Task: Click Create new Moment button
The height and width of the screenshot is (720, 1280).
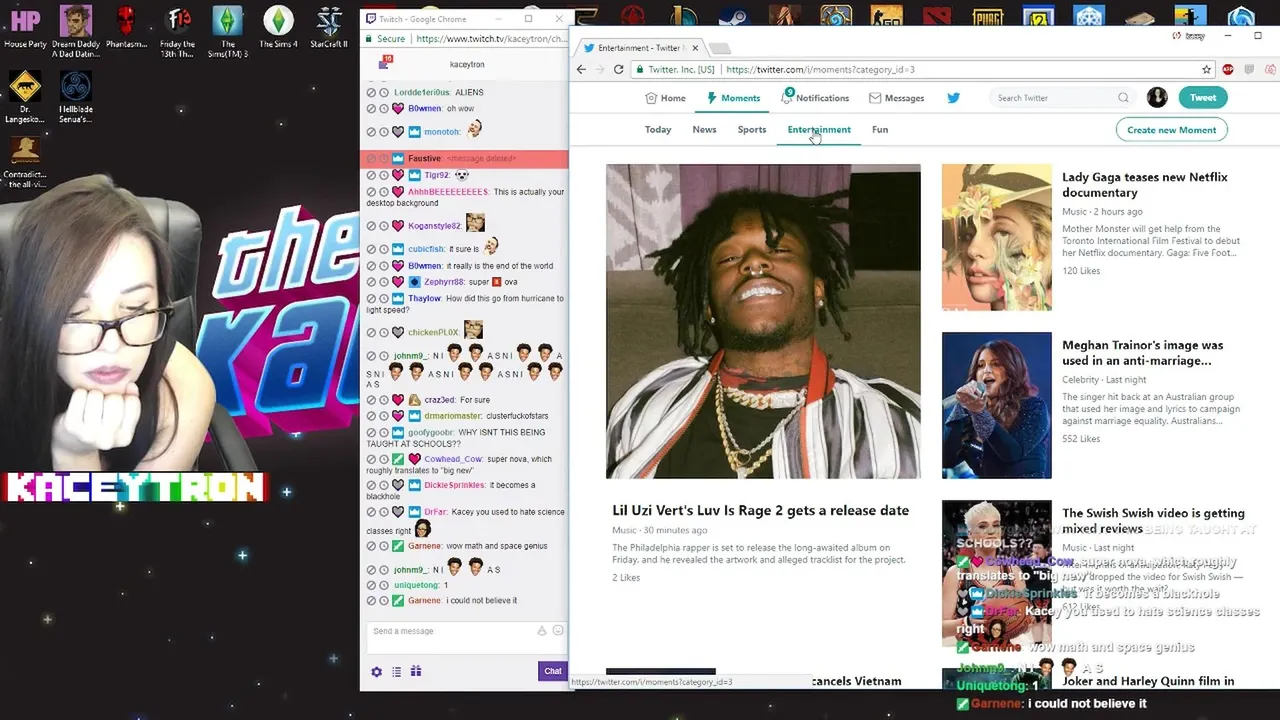Action: pos(1171,130)
